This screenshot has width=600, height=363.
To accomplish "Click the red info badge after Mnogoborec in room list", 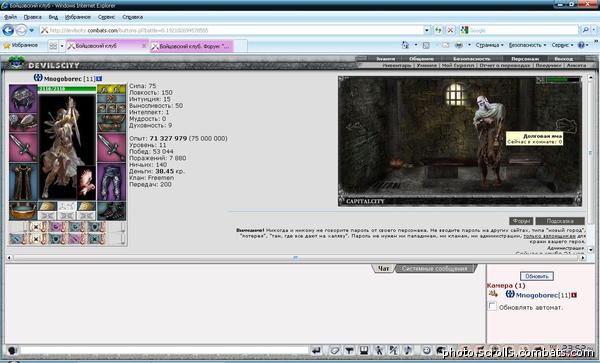I will (x=574, y=295).
